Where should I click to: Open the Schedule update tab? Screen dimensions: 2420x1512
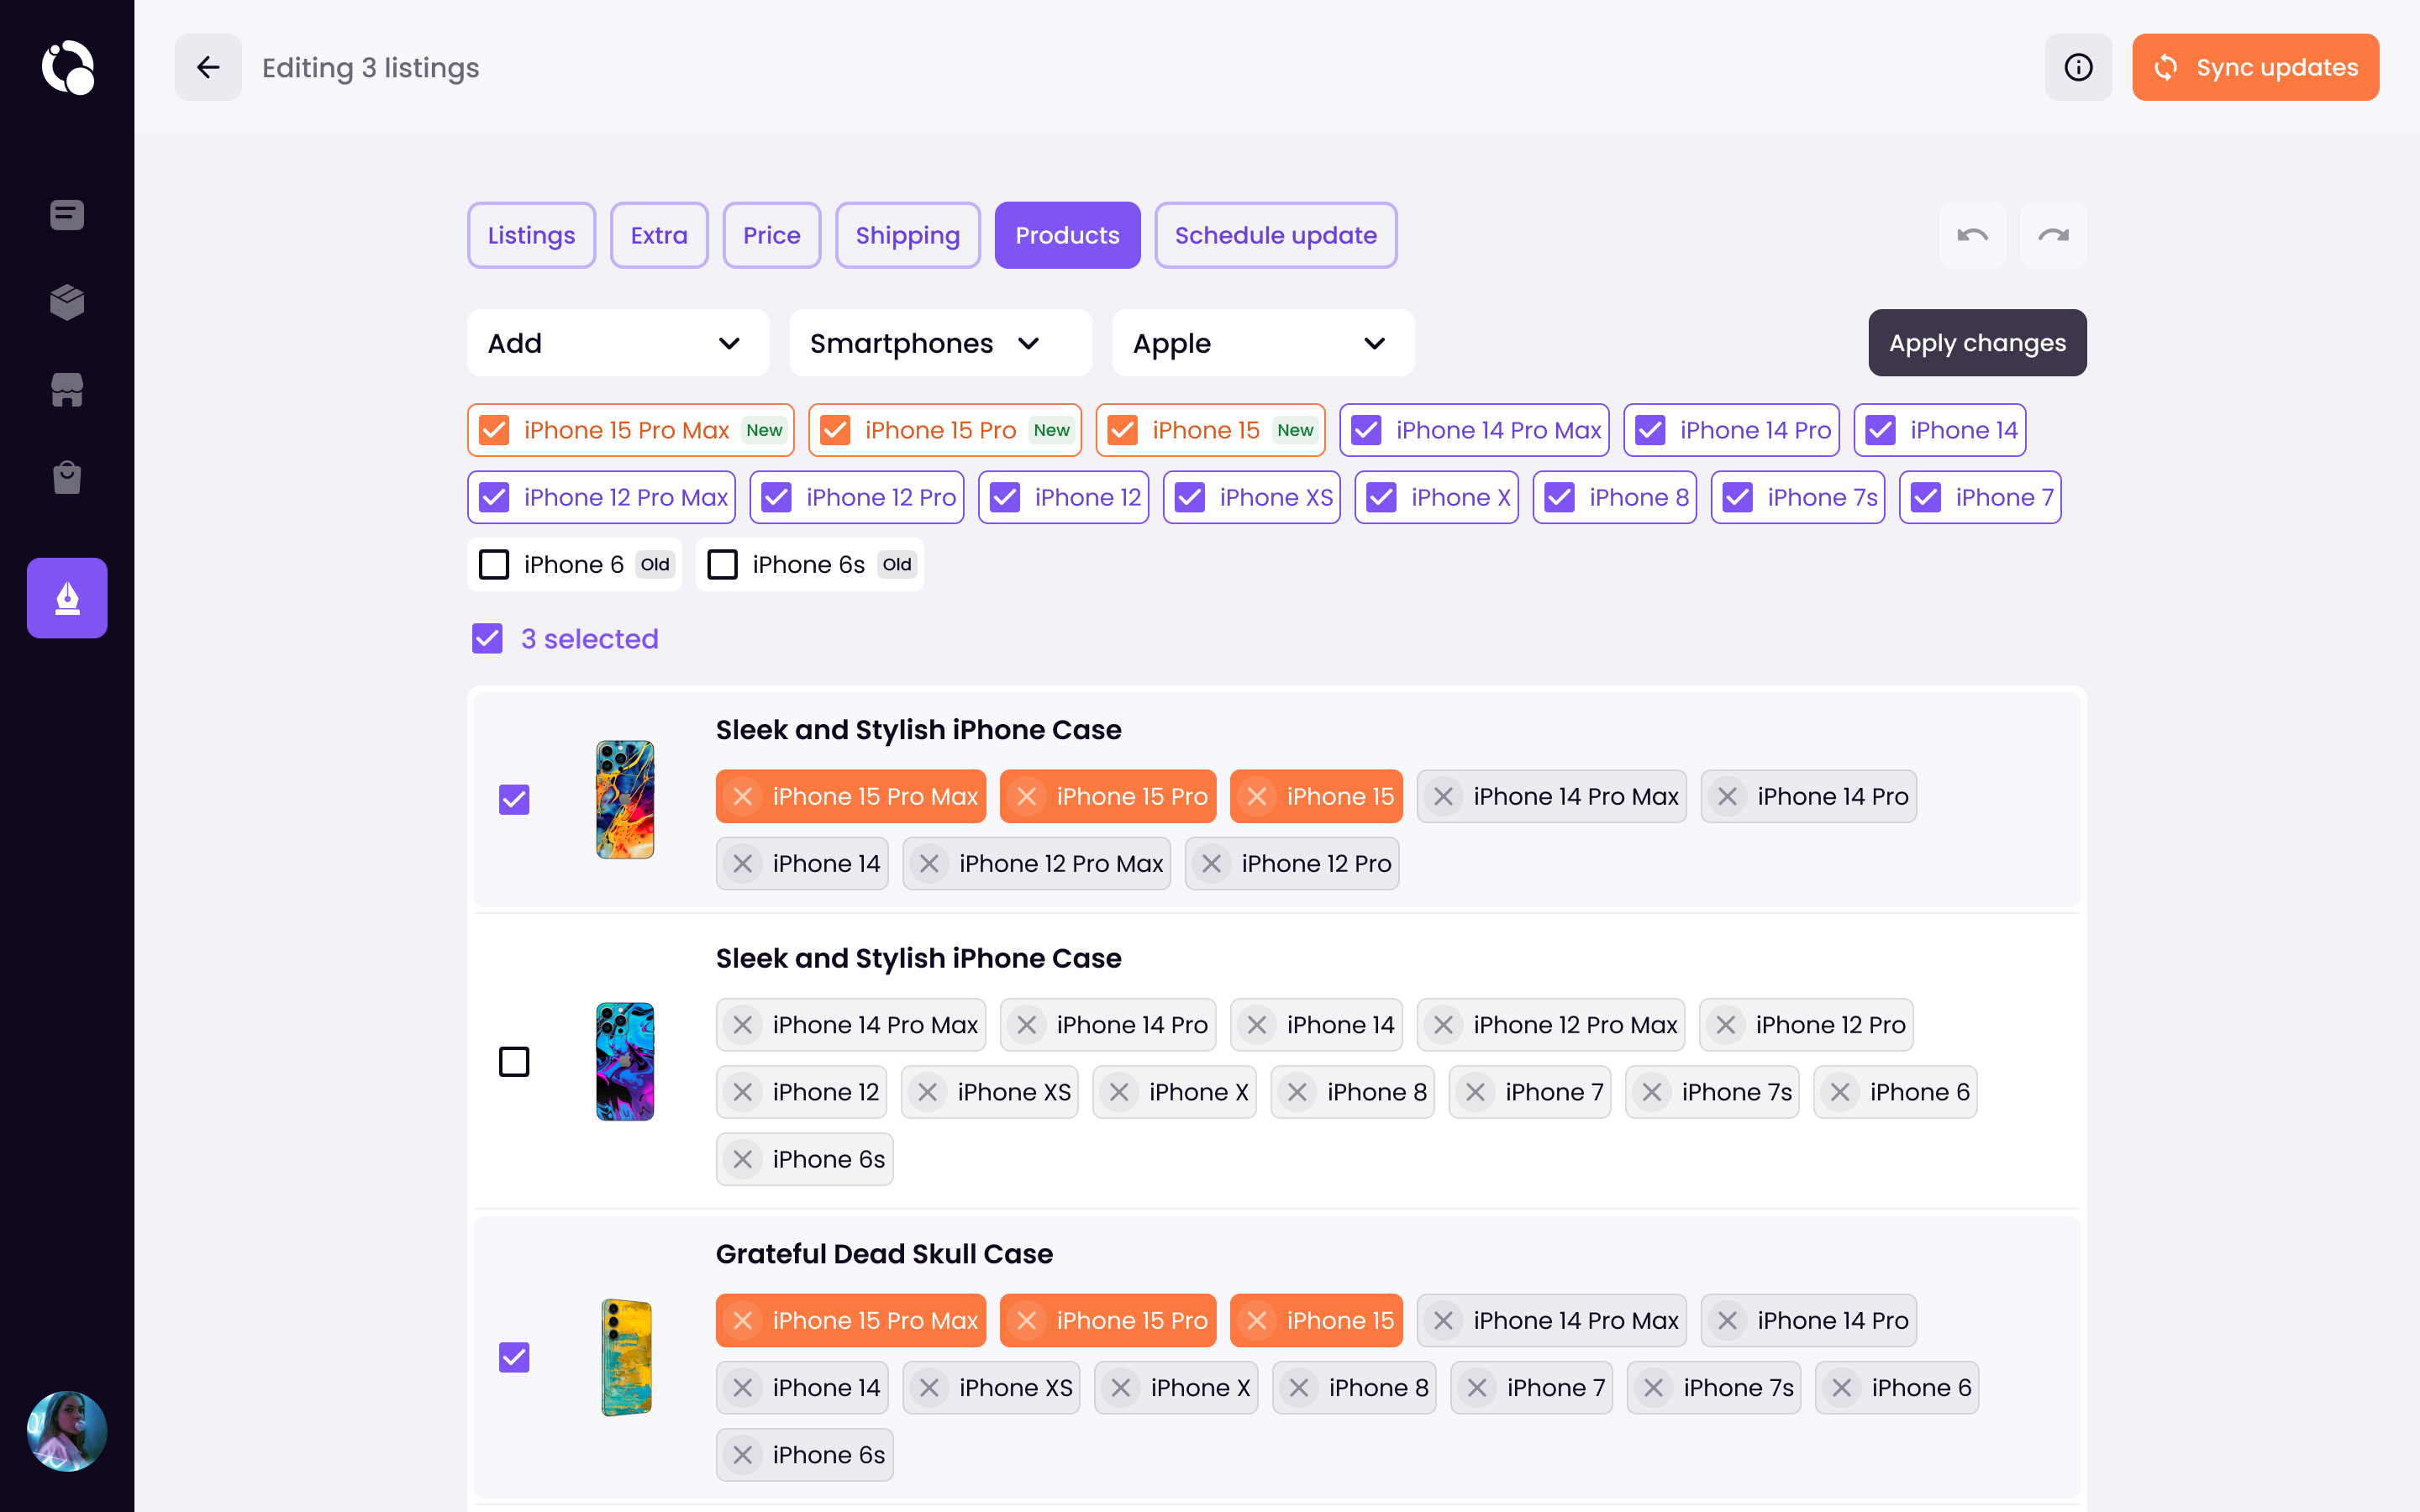click(x=1275, y=235)
